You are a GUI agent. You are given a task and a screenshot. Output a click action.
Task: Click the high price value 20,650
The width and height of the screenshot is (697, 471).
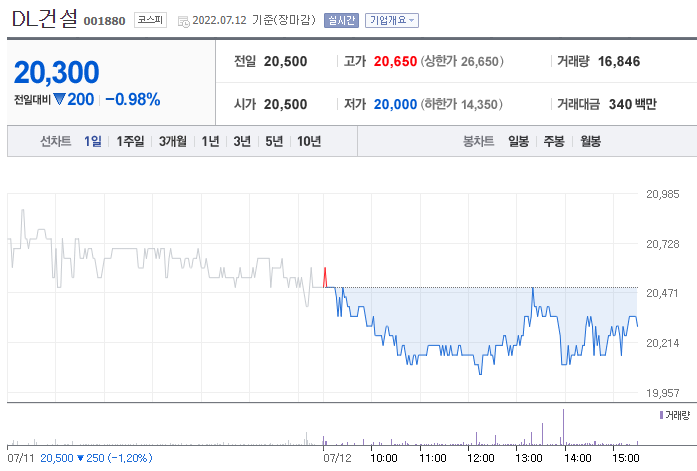[x=395, y=61]
